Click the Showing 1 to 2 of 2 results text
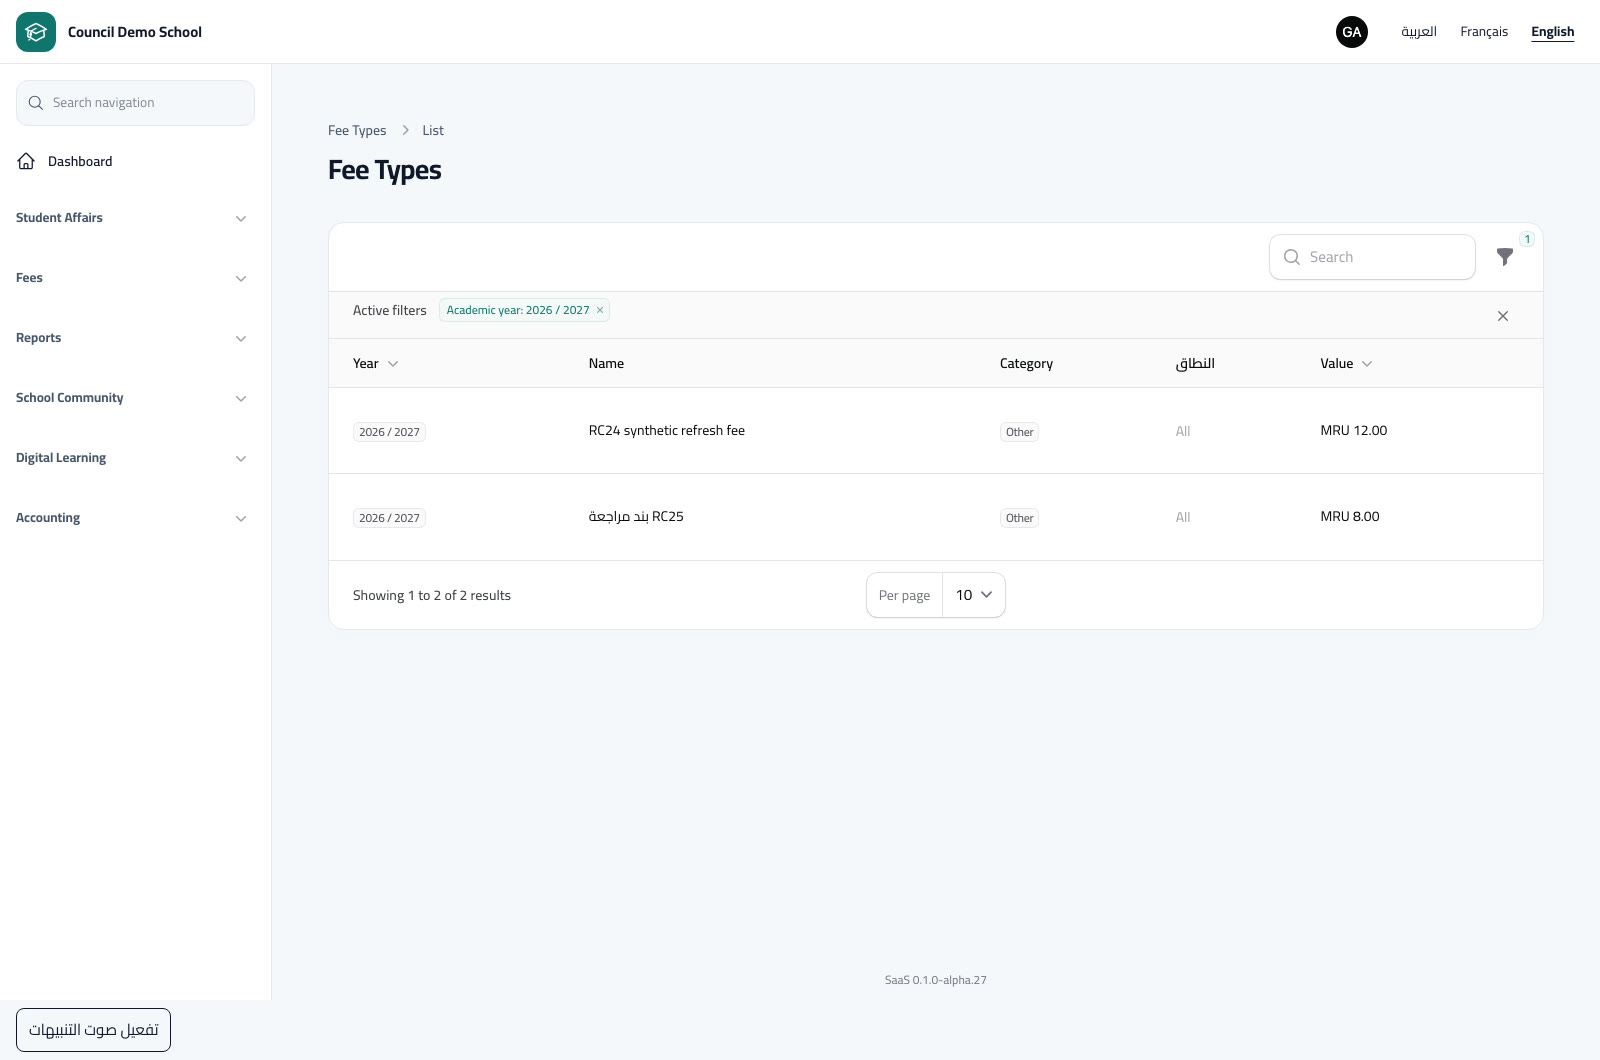This screenshot has width=1600, height=1060. (432, 595)
